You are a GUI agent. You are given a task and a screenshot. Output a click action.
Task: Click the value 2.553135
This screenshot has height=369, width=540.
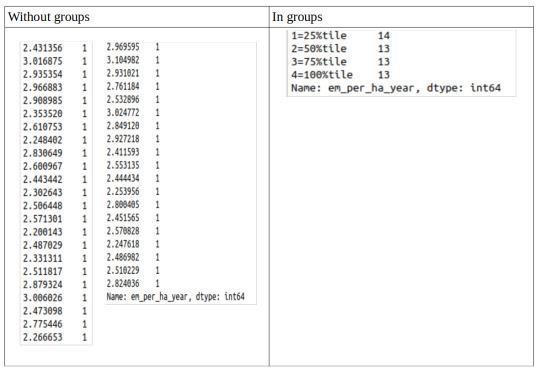tap(123, 165)
